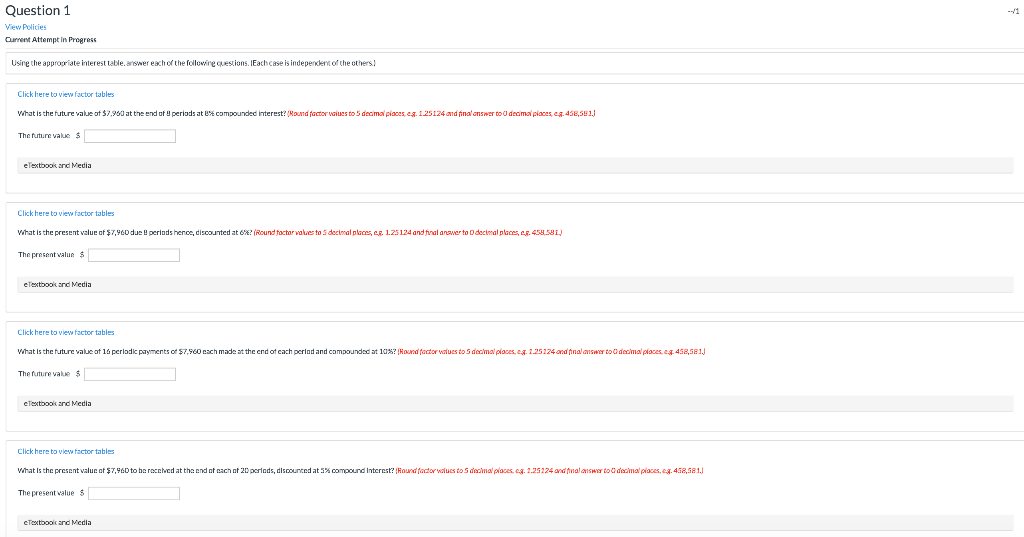Screen dimensions: 1024x537
Task: Open factor tables link above the 20 periods 5% question
Action: [x=66, y=451]
